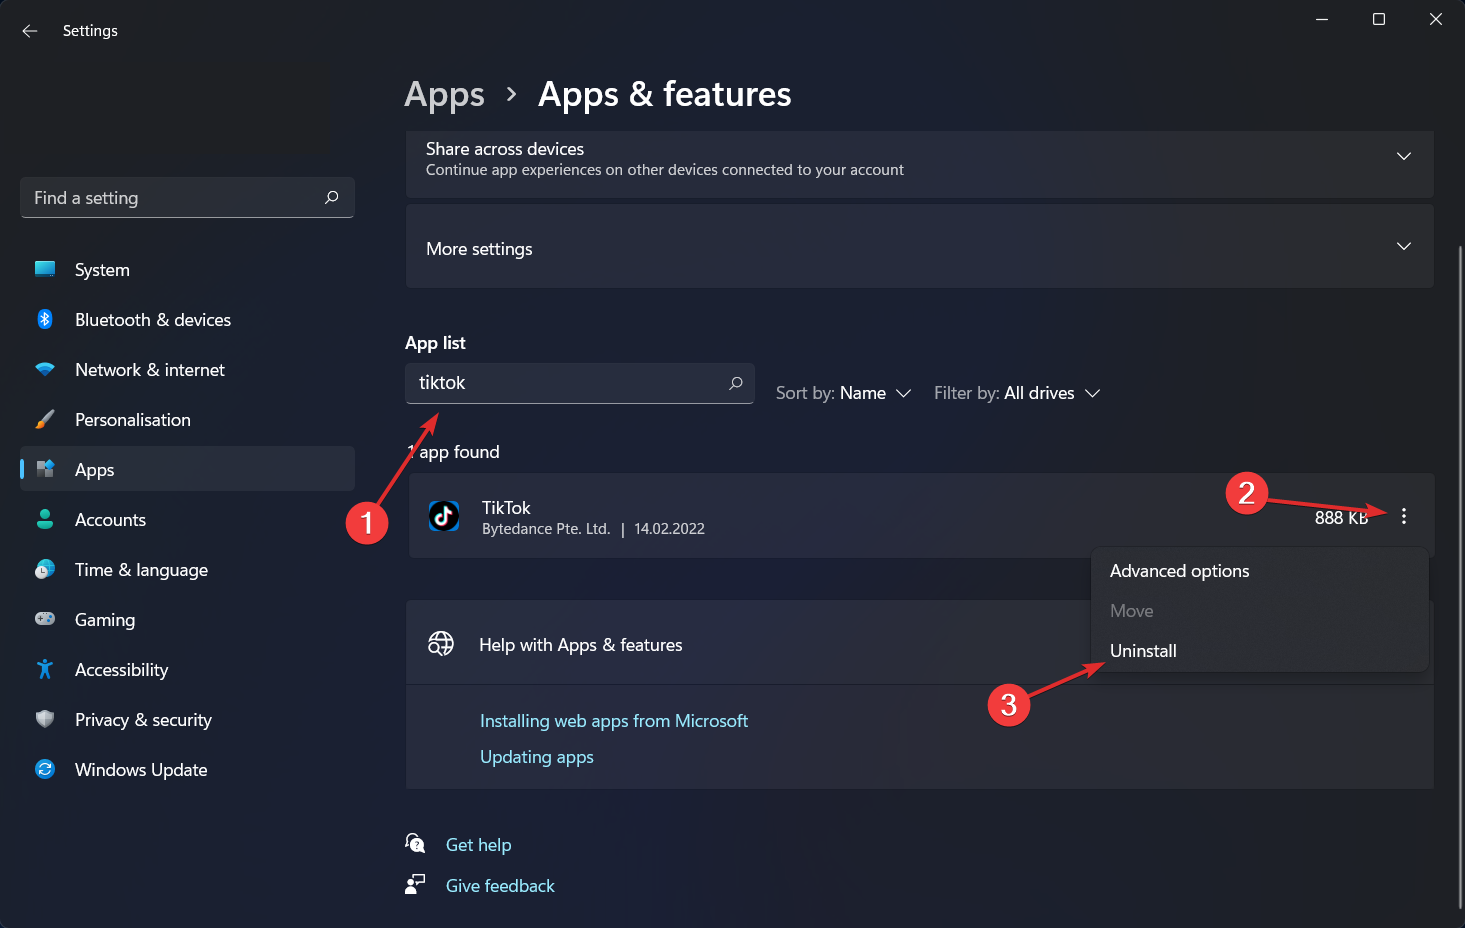The image size is (1465, 928).
Task: Click the Time & language globe icon
Action: tap(45, 569)
